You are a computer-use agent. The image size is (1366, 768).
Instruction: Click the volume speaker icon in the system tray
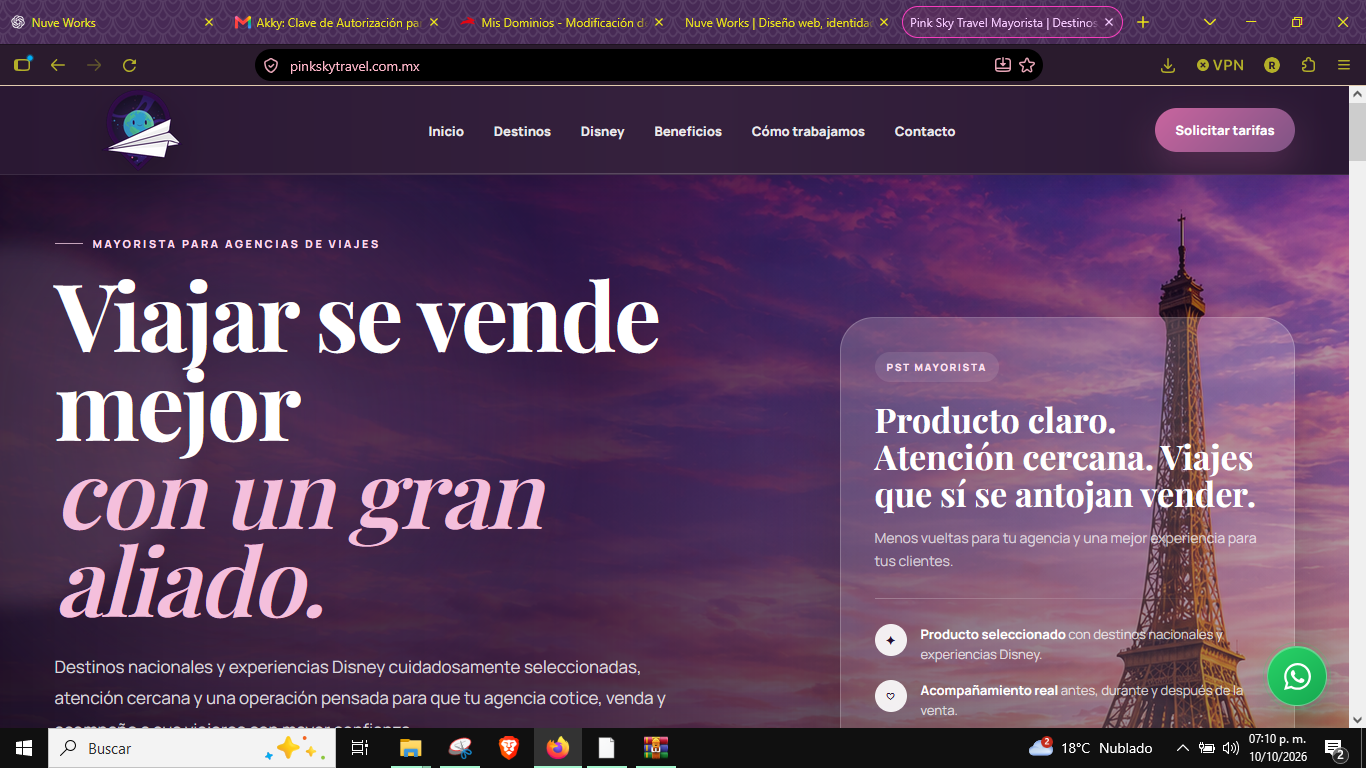click(x=1230, y=748)
